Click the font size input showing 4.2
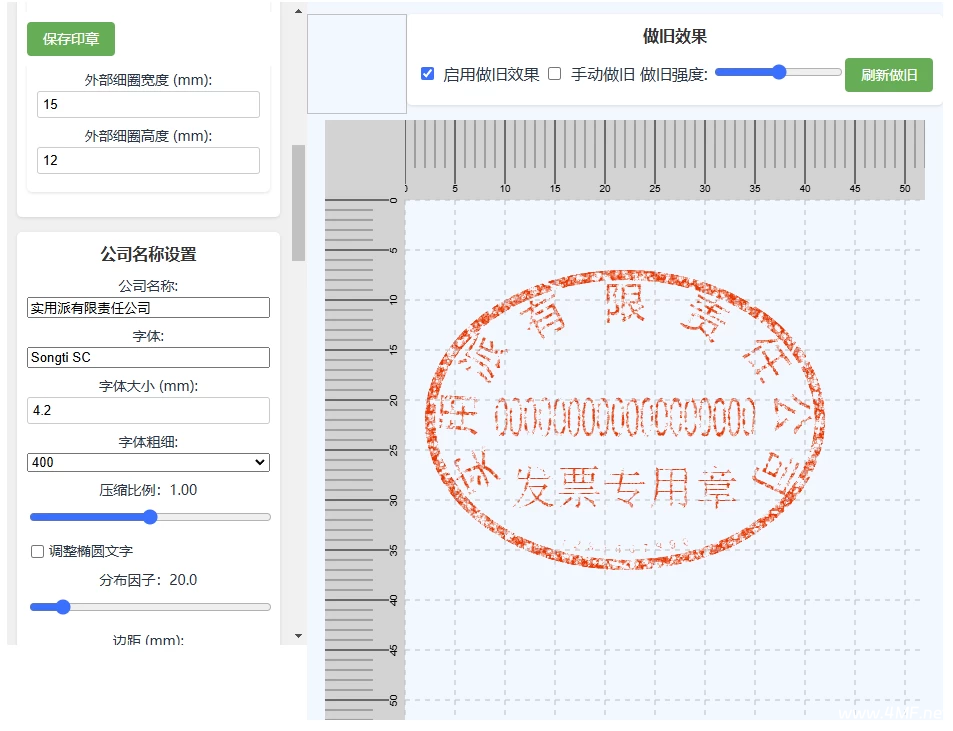953x731 pixels. [x=148, y=411]
